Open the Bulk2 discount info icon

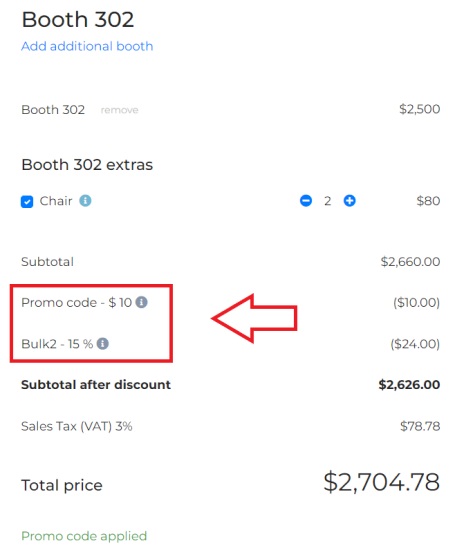103,343
